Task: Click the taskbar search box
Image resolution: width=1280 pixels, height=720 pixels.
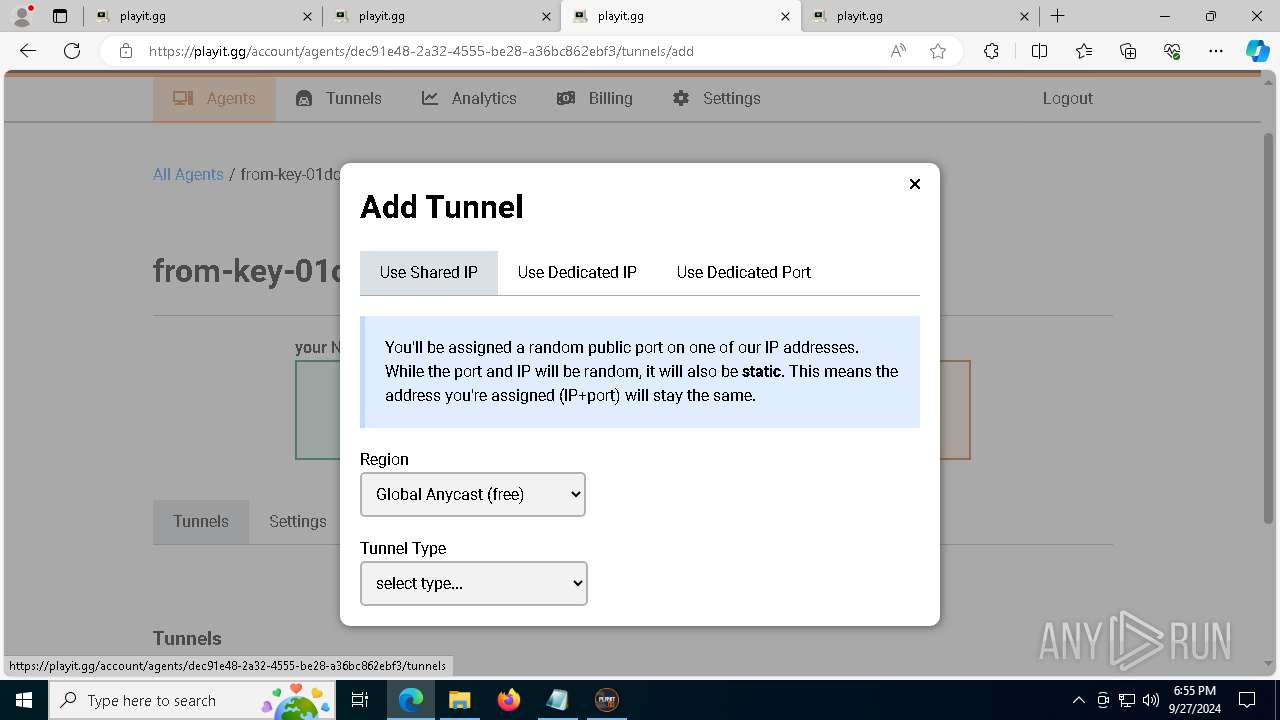Action: click(x=192, y=700)
